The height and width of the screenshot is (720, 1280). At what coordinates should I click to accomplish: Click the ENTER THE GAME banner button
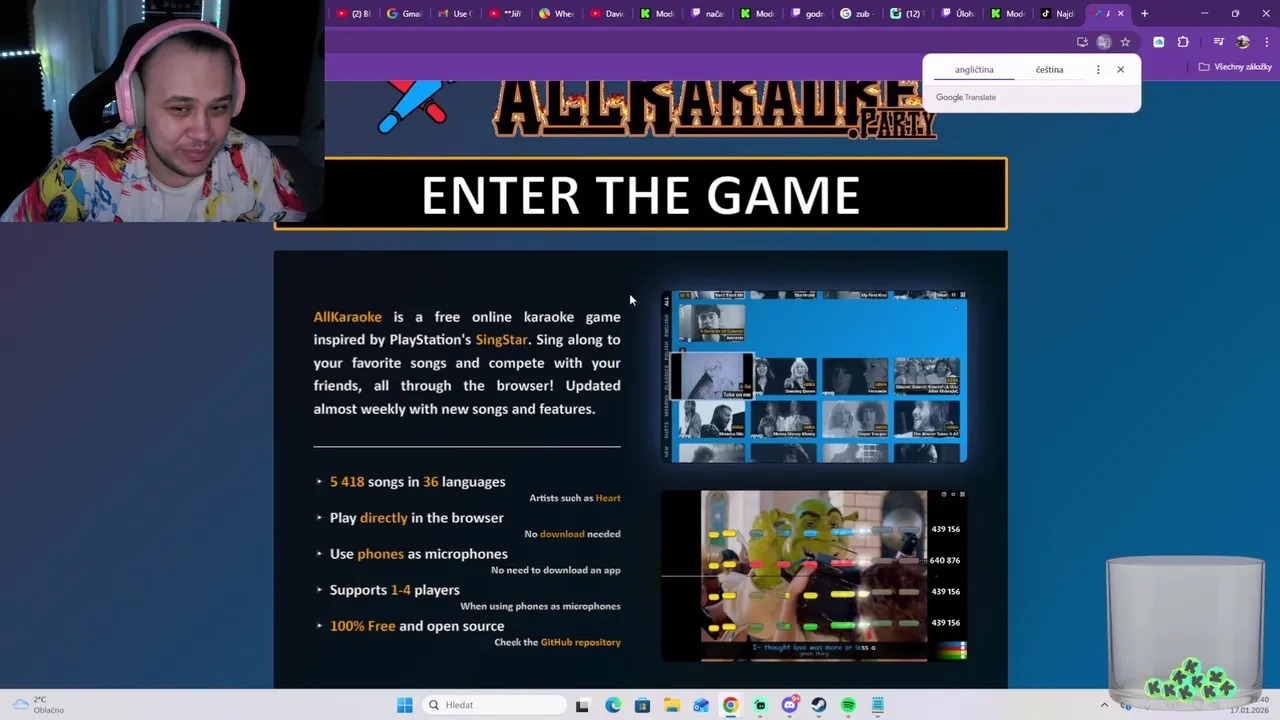point(640,194)
